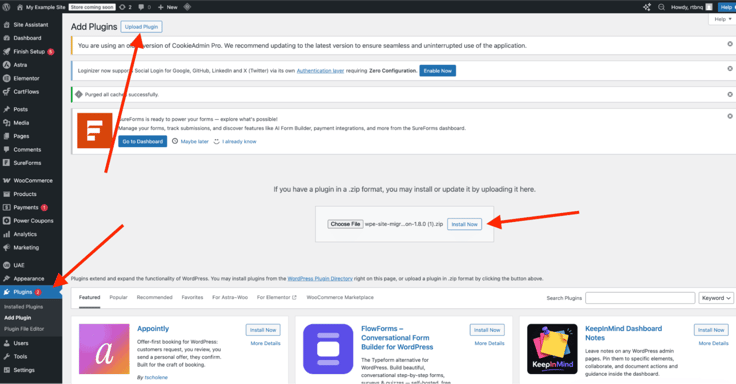This screenshot has width=736, height=384.
Task: Open the WordPress logo menu
Action: (x=7, y=7)
